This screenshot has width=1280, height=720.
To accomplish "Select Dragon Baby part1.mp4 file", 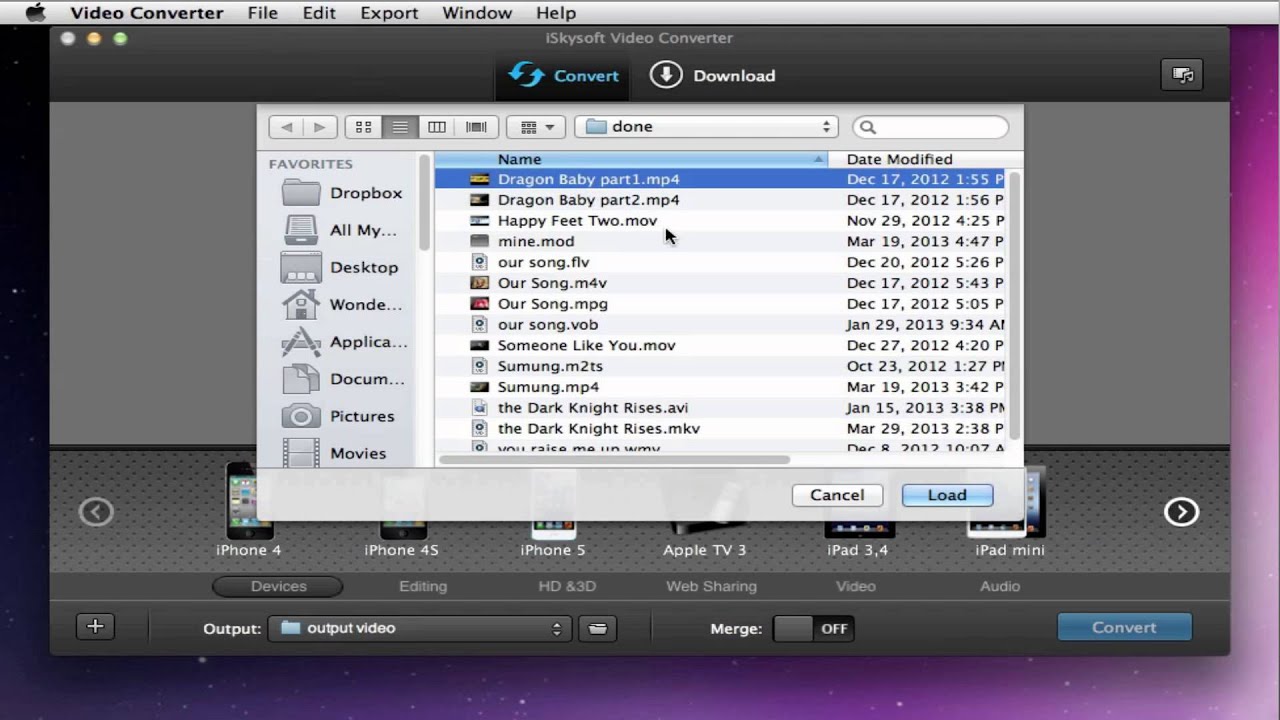I will pos(720,179).
